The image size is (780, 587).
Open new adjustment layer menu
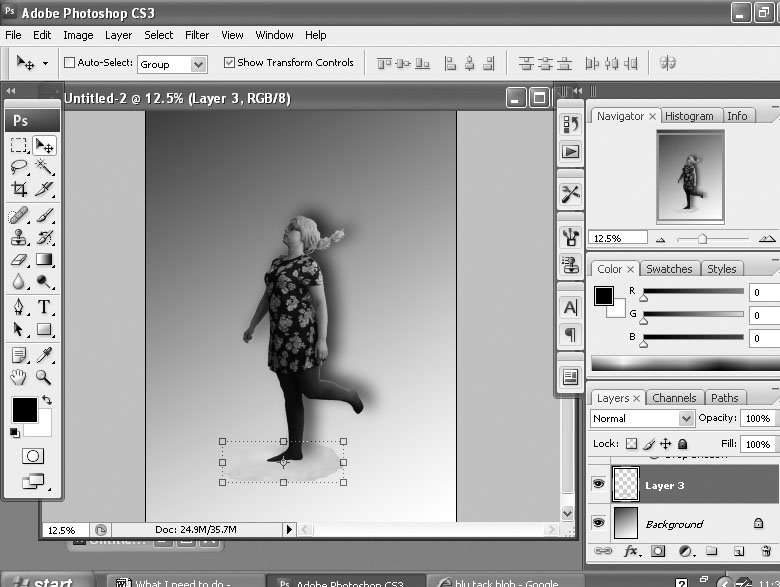pyautogui.click(x=686, y=551)
